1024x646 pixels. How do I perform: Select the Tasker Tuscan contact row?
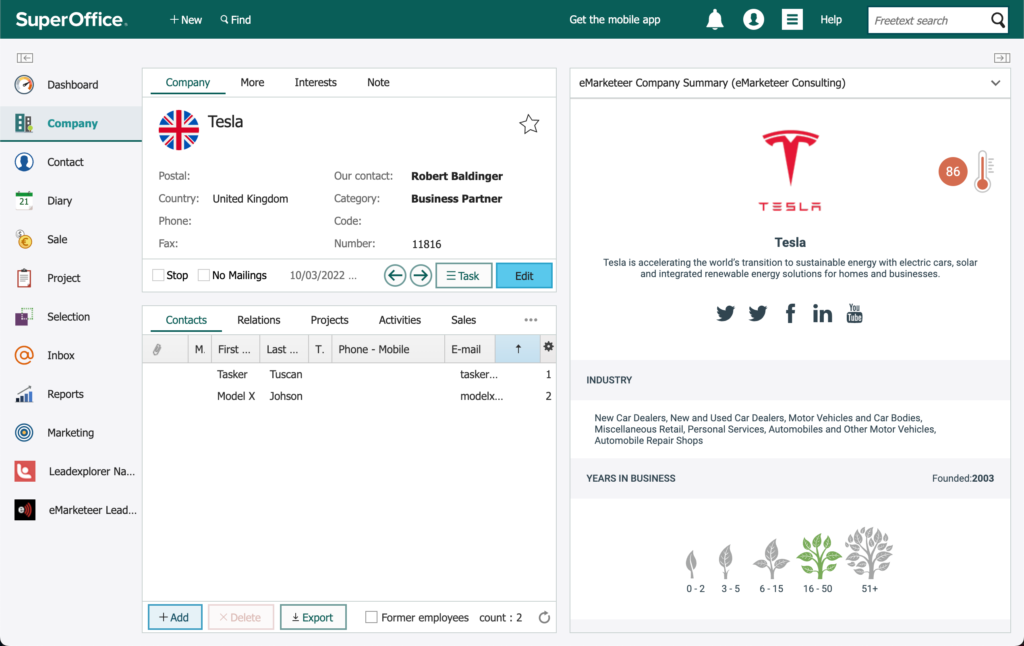tap(349, 374)
